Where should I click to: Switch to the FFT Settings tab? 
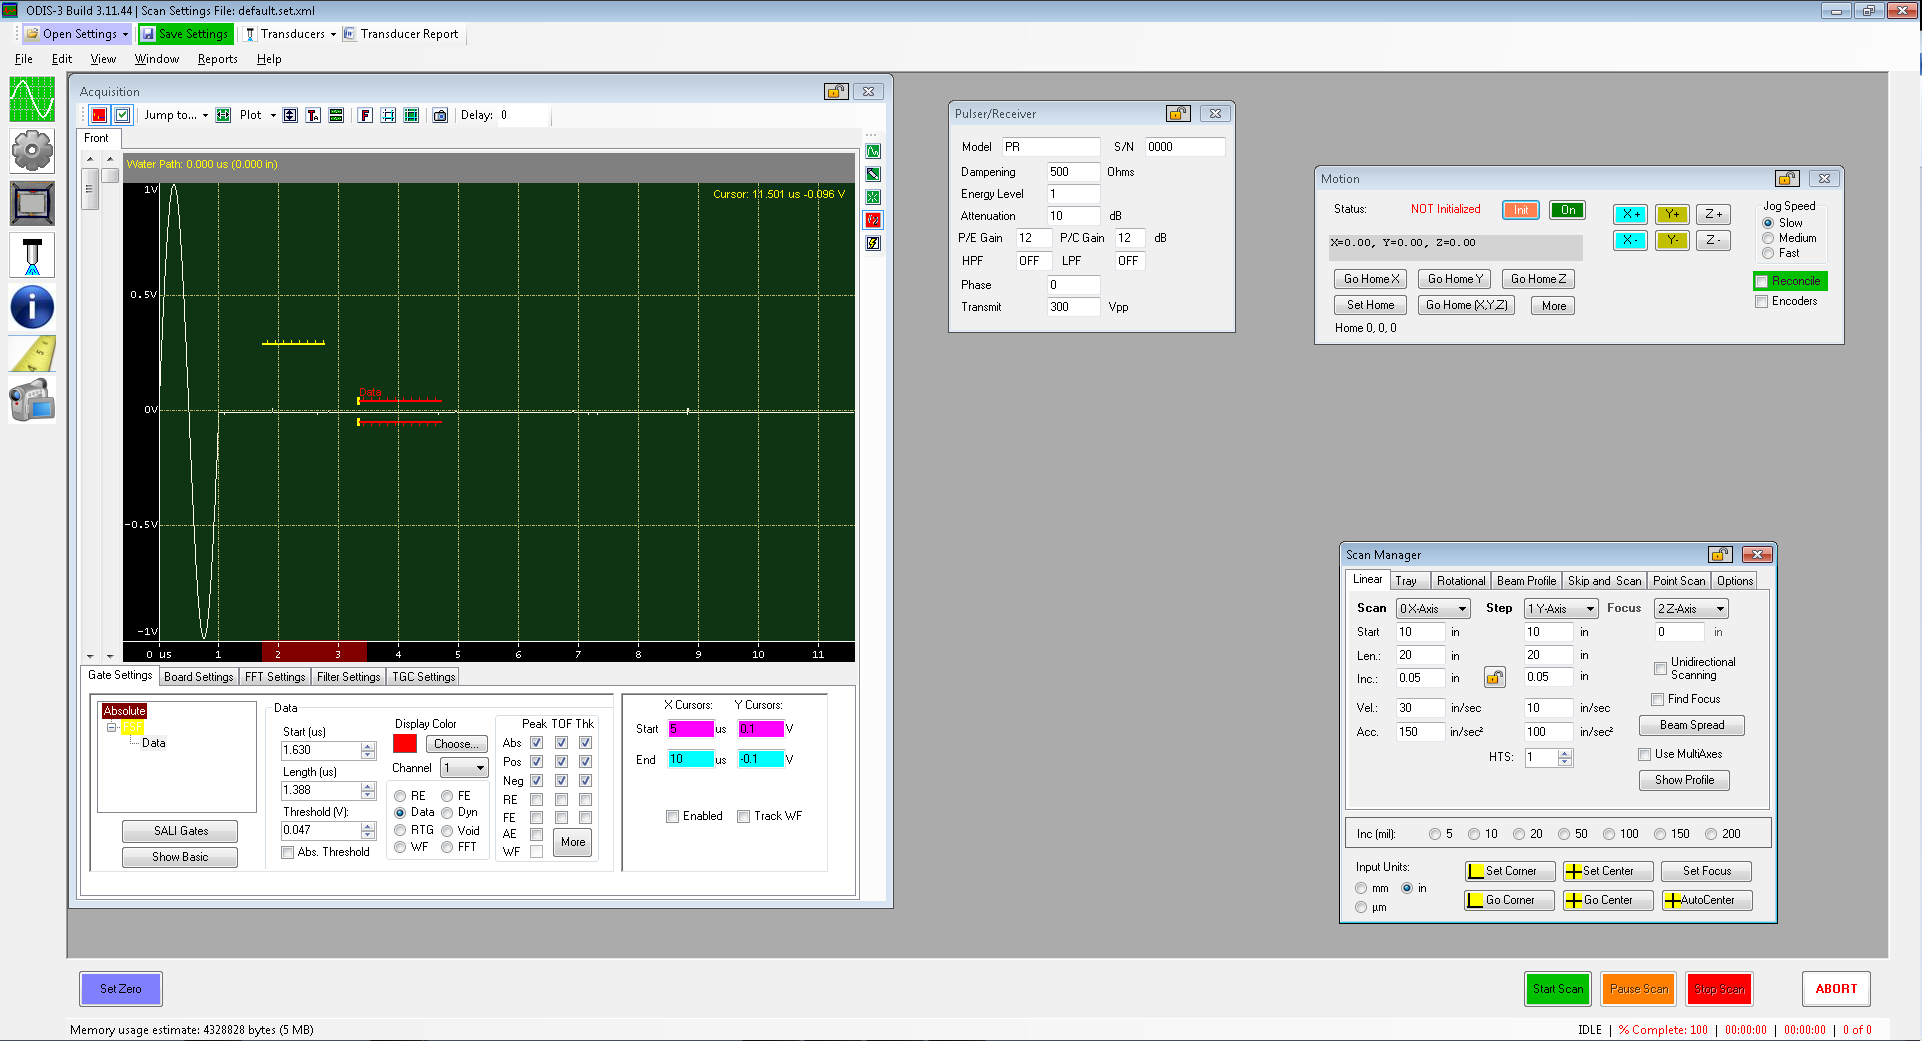tap(275, 677)
